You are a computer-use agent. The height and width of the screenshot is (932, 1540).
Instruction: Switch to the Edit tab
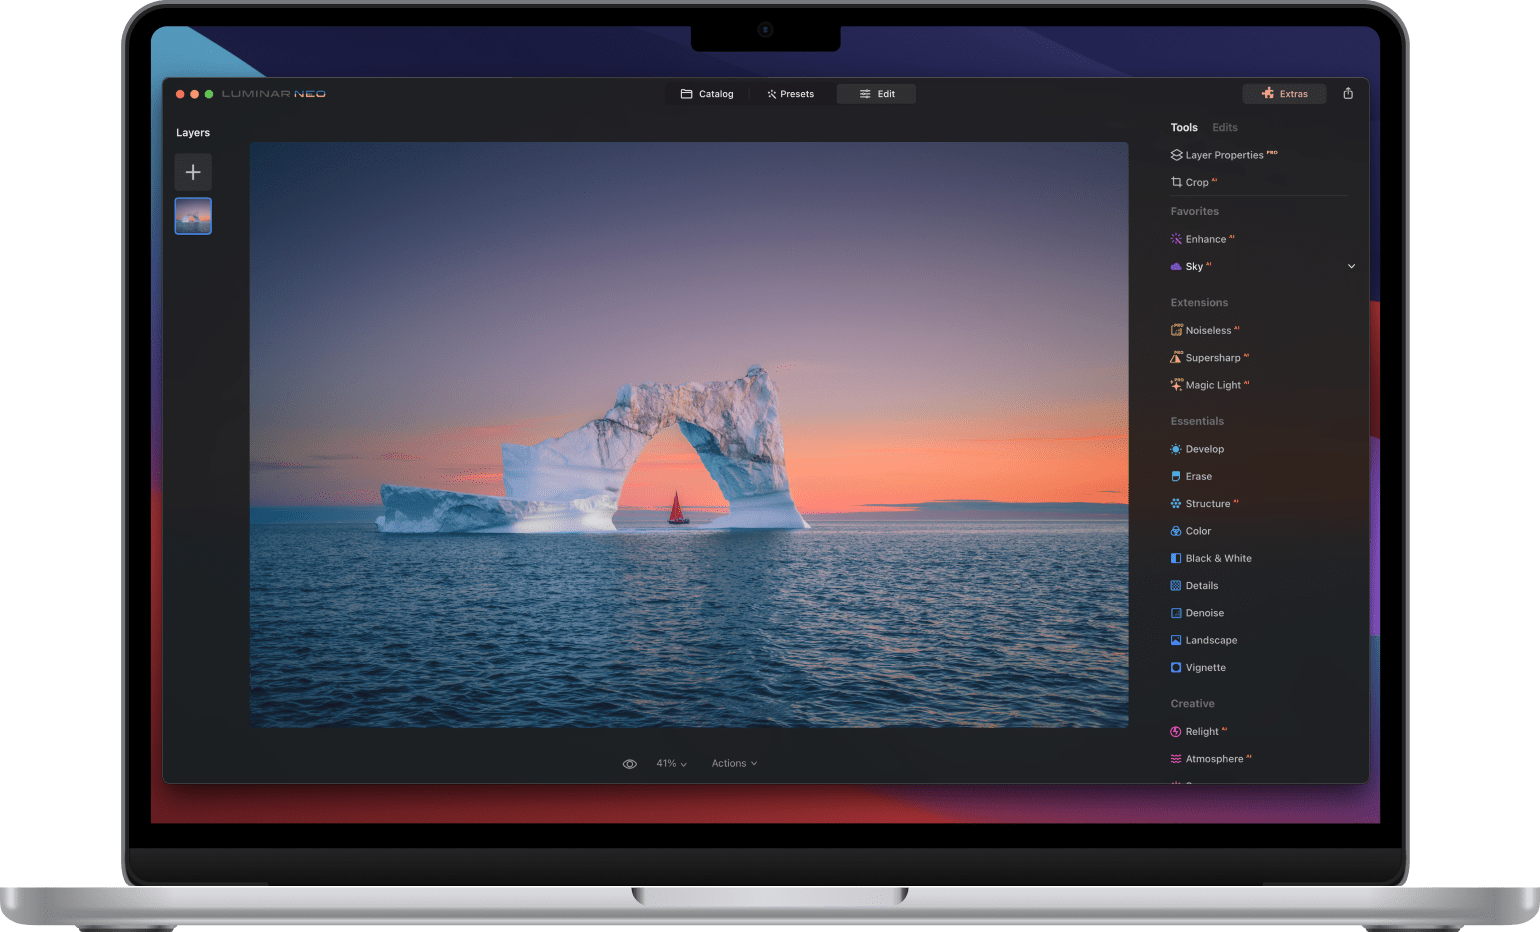(876, 94)
